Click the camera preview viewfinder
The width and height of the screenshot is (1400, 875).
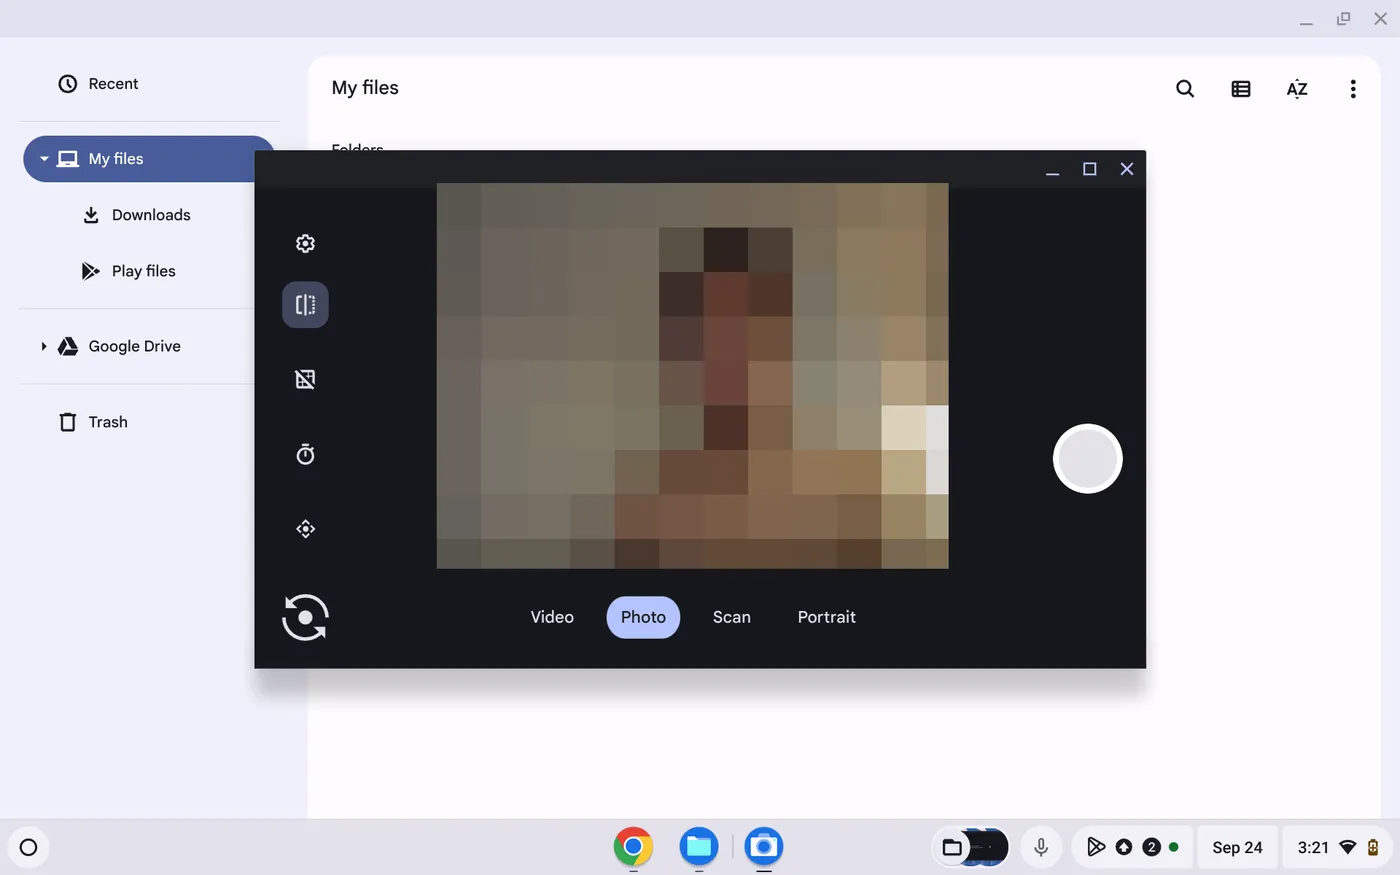point(692,375)
